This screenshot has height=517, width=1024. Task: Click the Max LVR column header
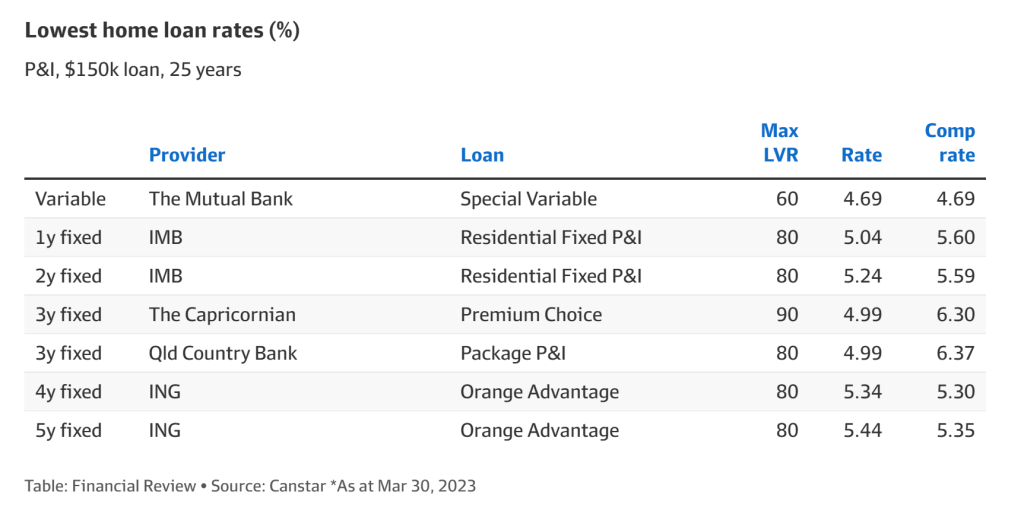click(779, 143)
